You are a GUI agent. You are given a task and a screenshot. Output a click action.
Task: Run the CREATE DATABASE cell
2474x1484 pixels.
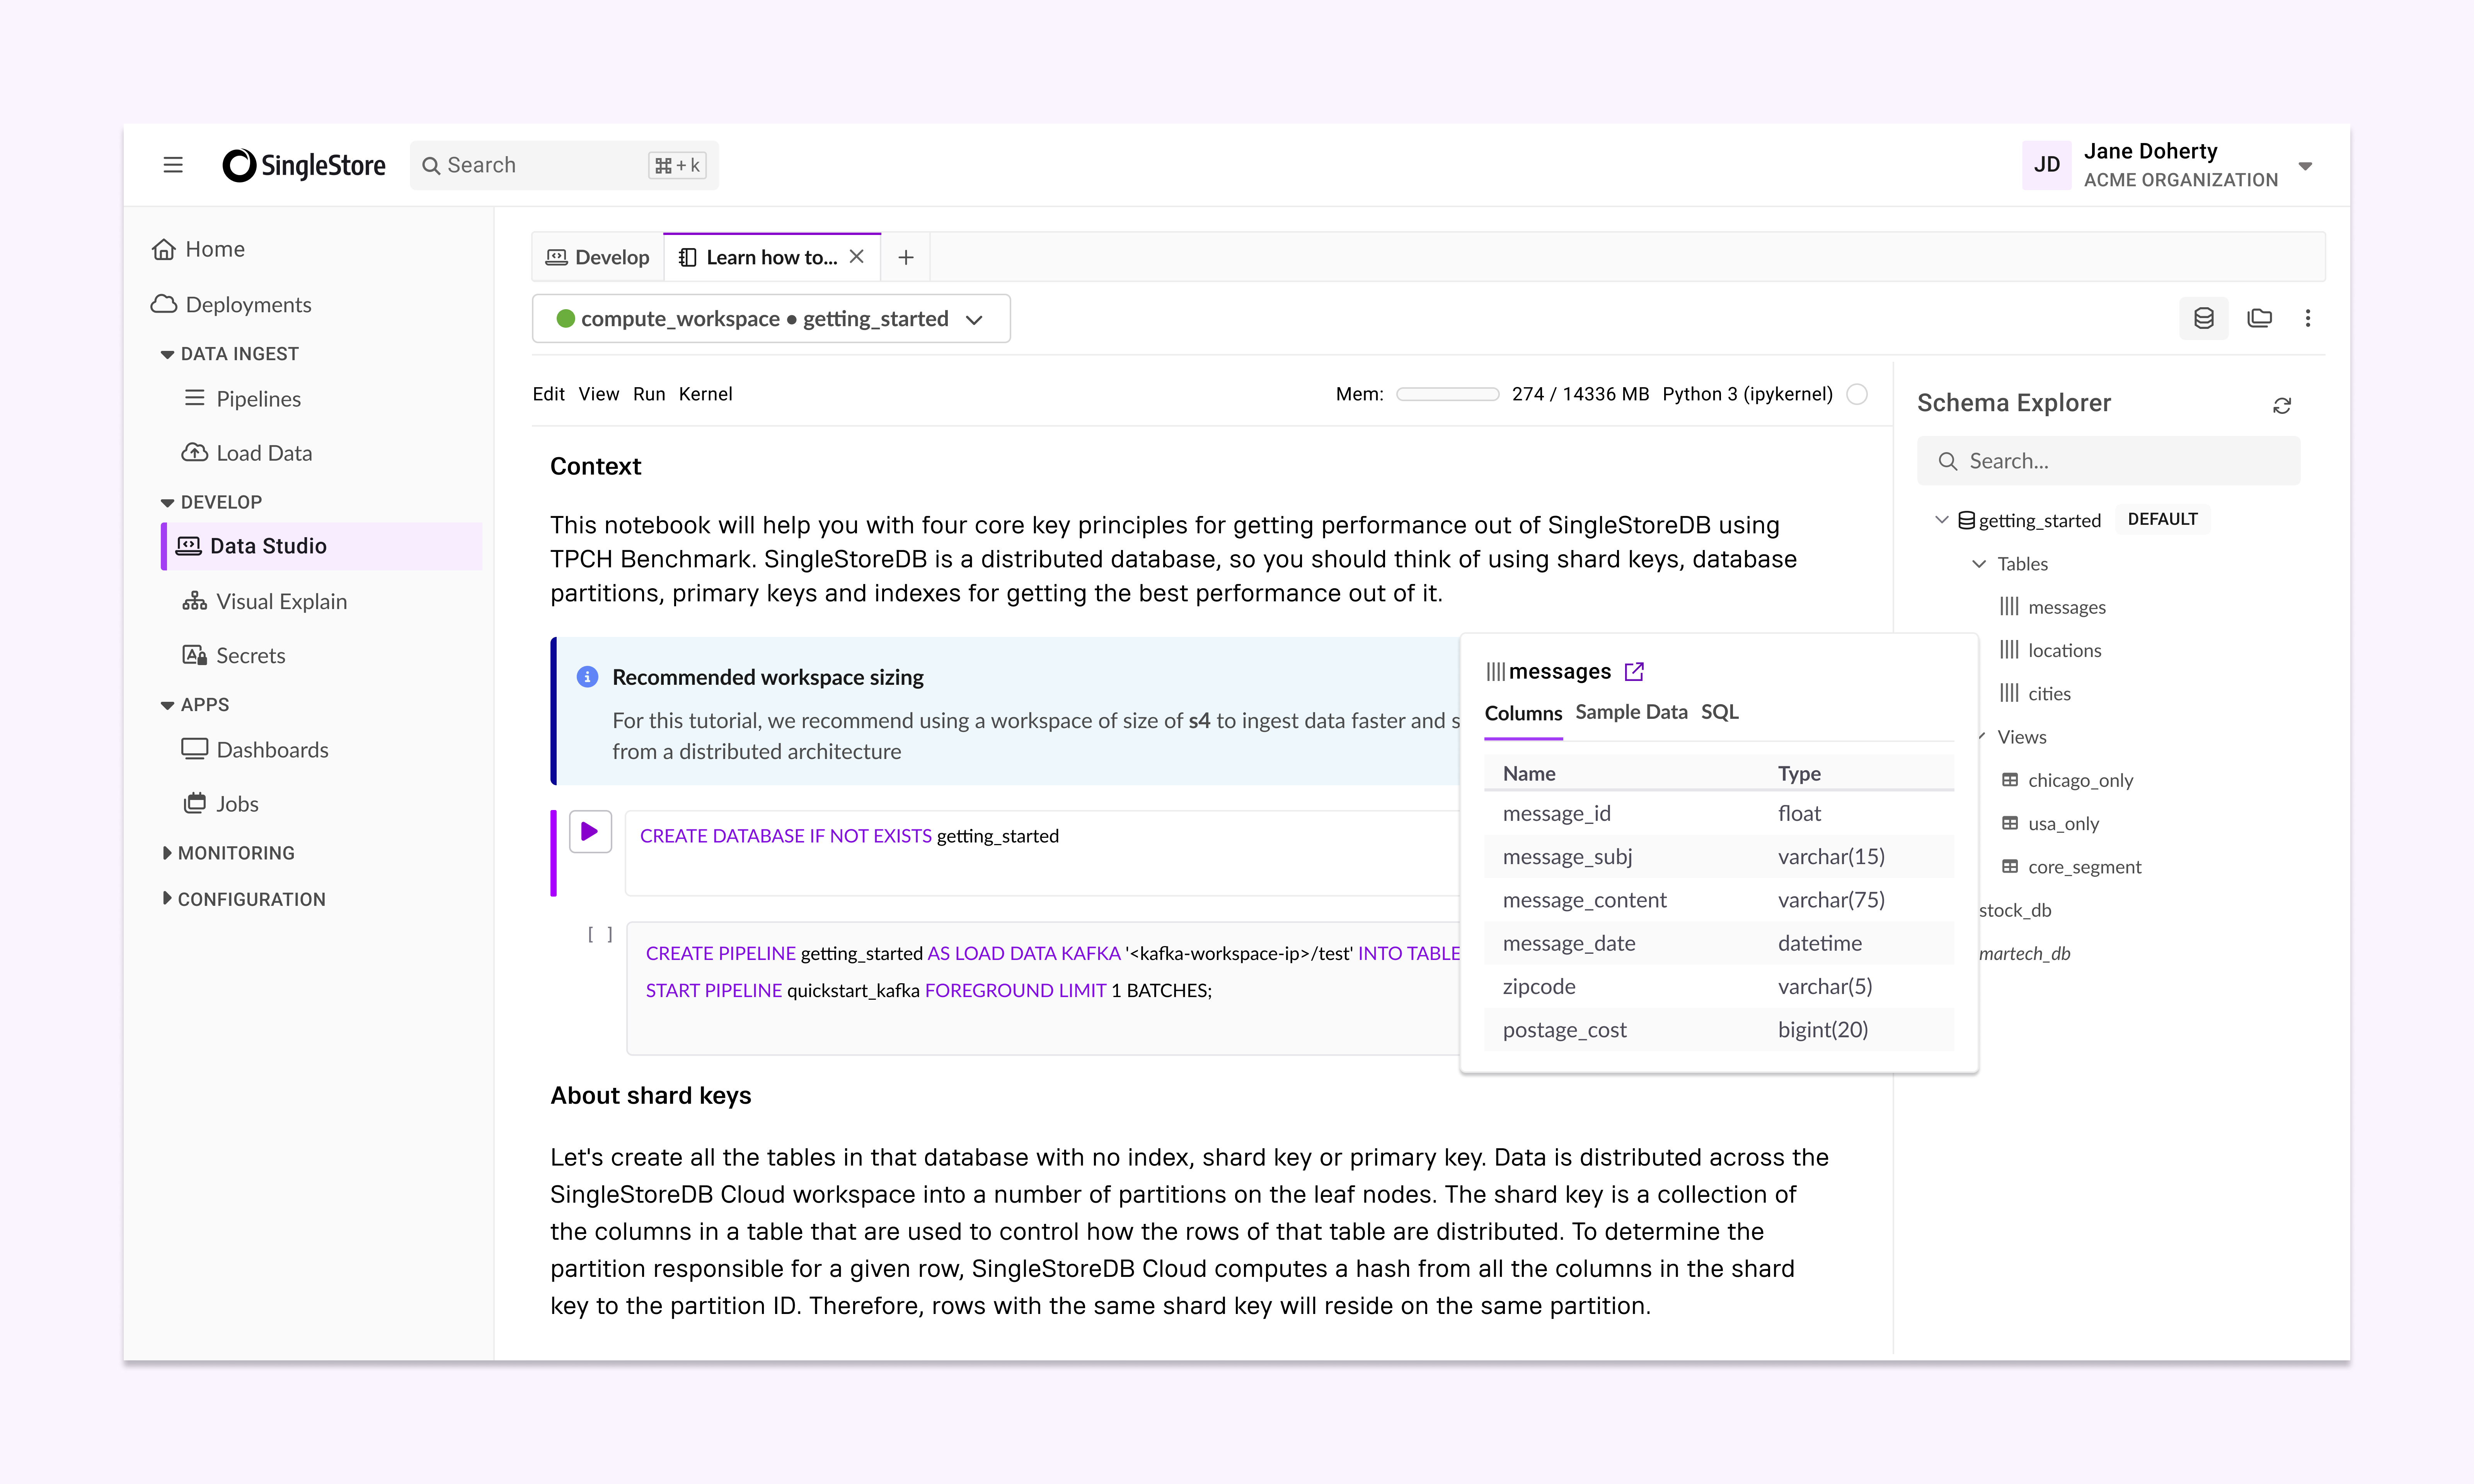point(590,831)
